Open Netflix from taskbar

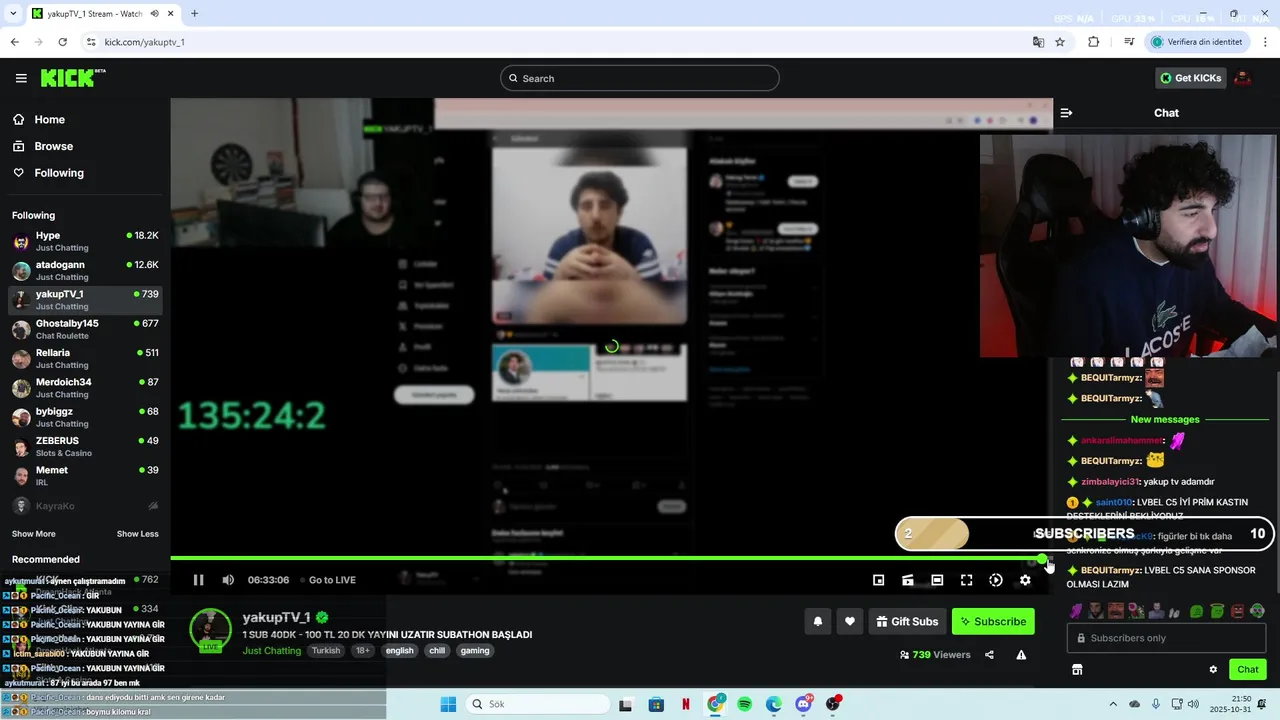point(686,704)
